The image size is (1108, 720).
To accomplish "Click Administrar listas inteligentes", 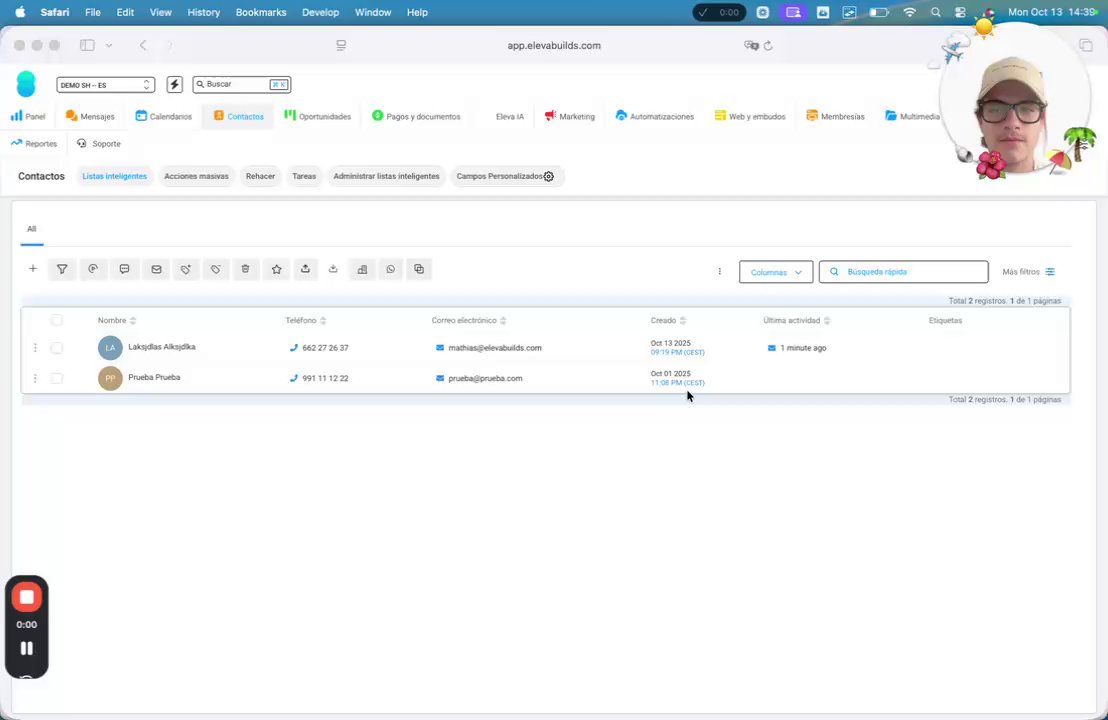I will [387, 176].
